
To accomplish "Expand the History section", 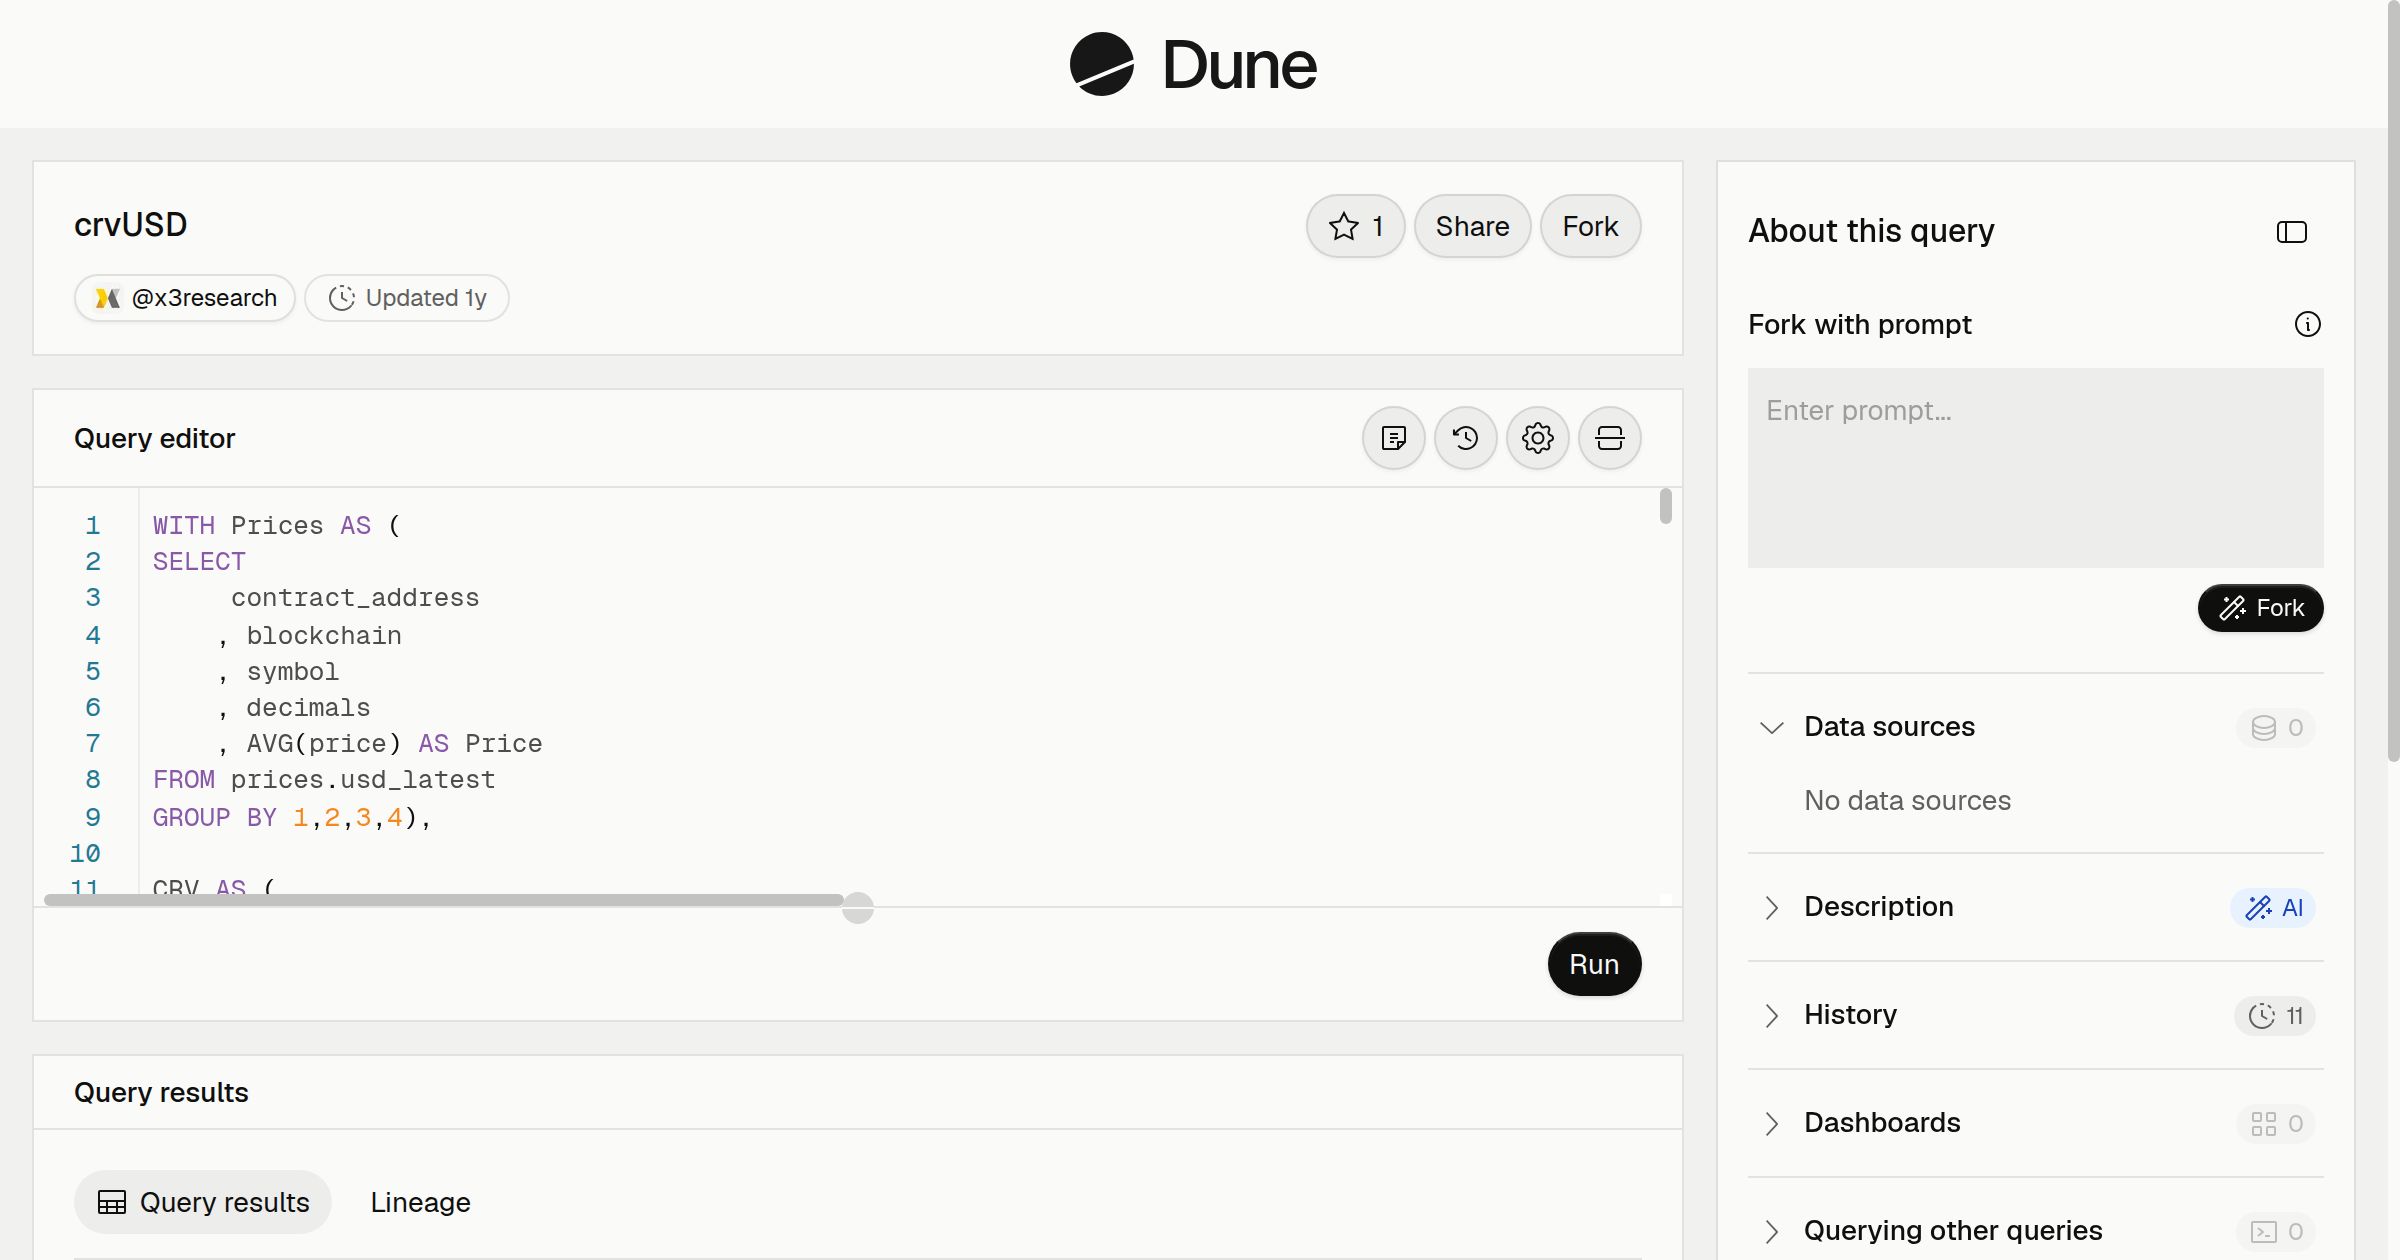I will 1771,1015.
